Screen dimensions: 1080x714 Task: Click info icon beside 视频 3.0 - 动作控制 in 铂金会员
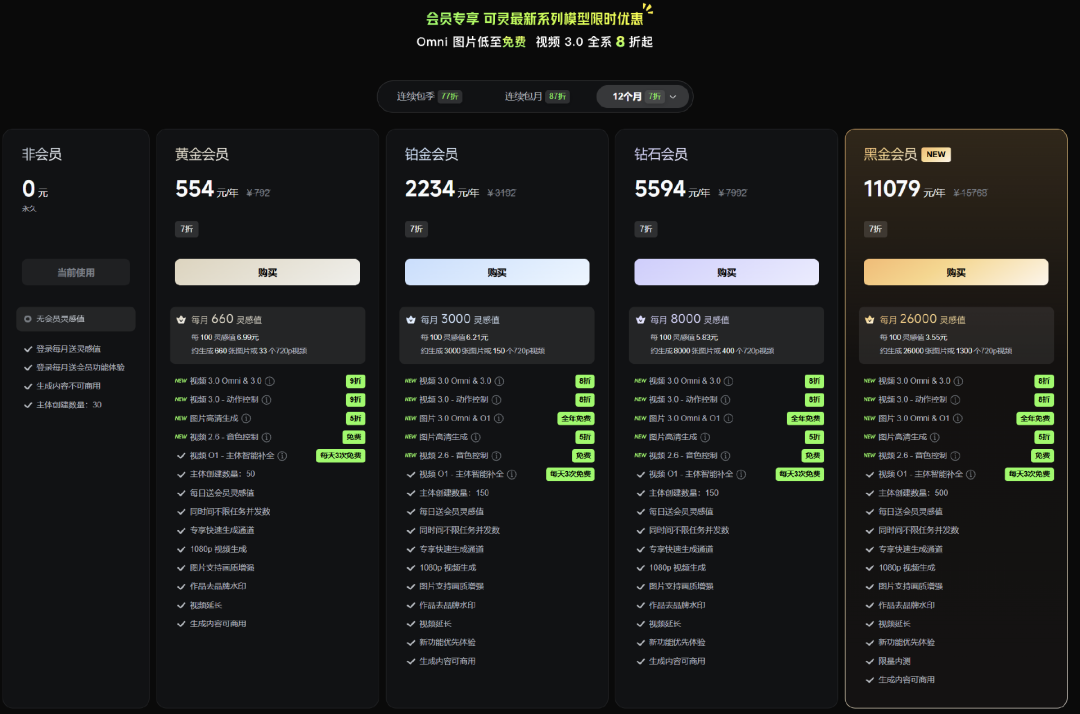(494, 400)
